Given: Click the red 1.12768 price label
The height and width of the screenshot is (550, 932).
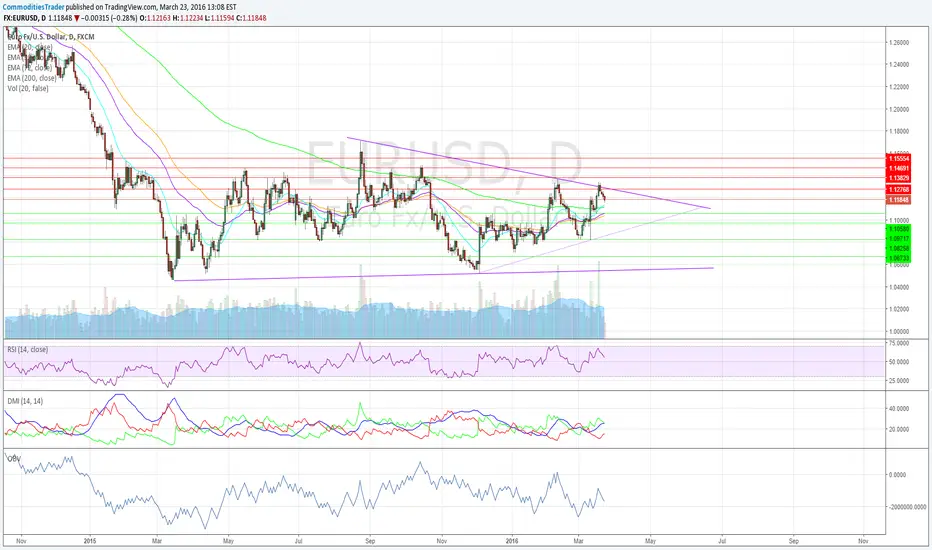Looking at the screenshot, I should point(898,190).
